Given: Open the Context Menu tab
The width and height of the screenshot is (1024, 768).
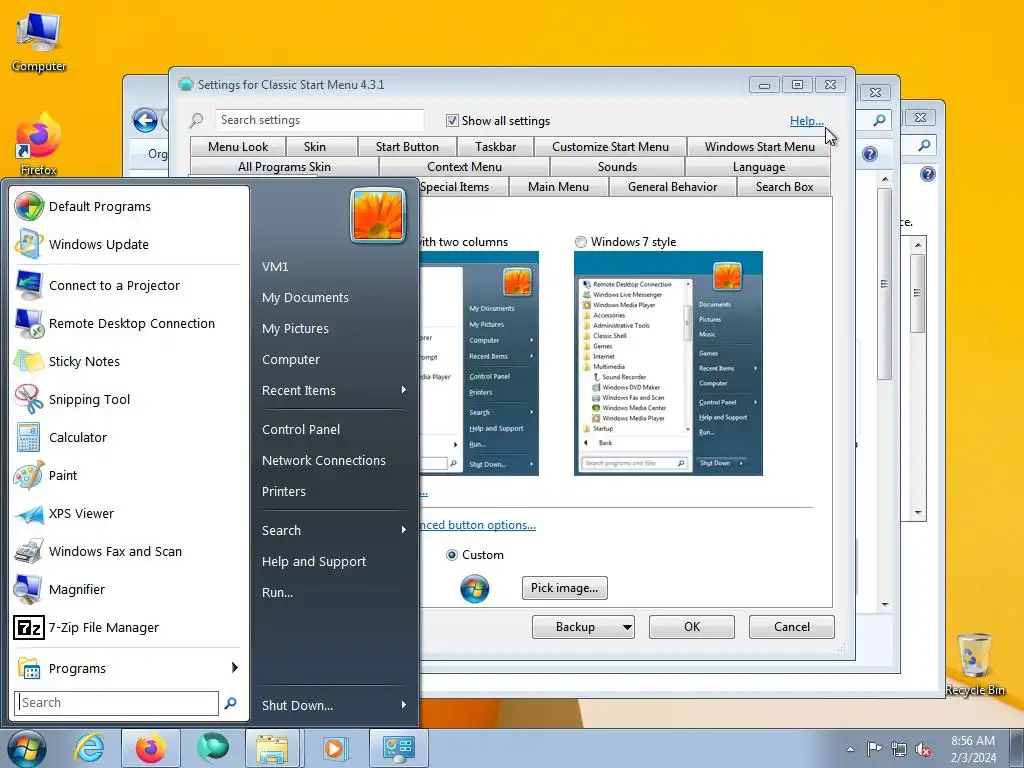Looking at the screenshot, I should (x=464, y=167).
